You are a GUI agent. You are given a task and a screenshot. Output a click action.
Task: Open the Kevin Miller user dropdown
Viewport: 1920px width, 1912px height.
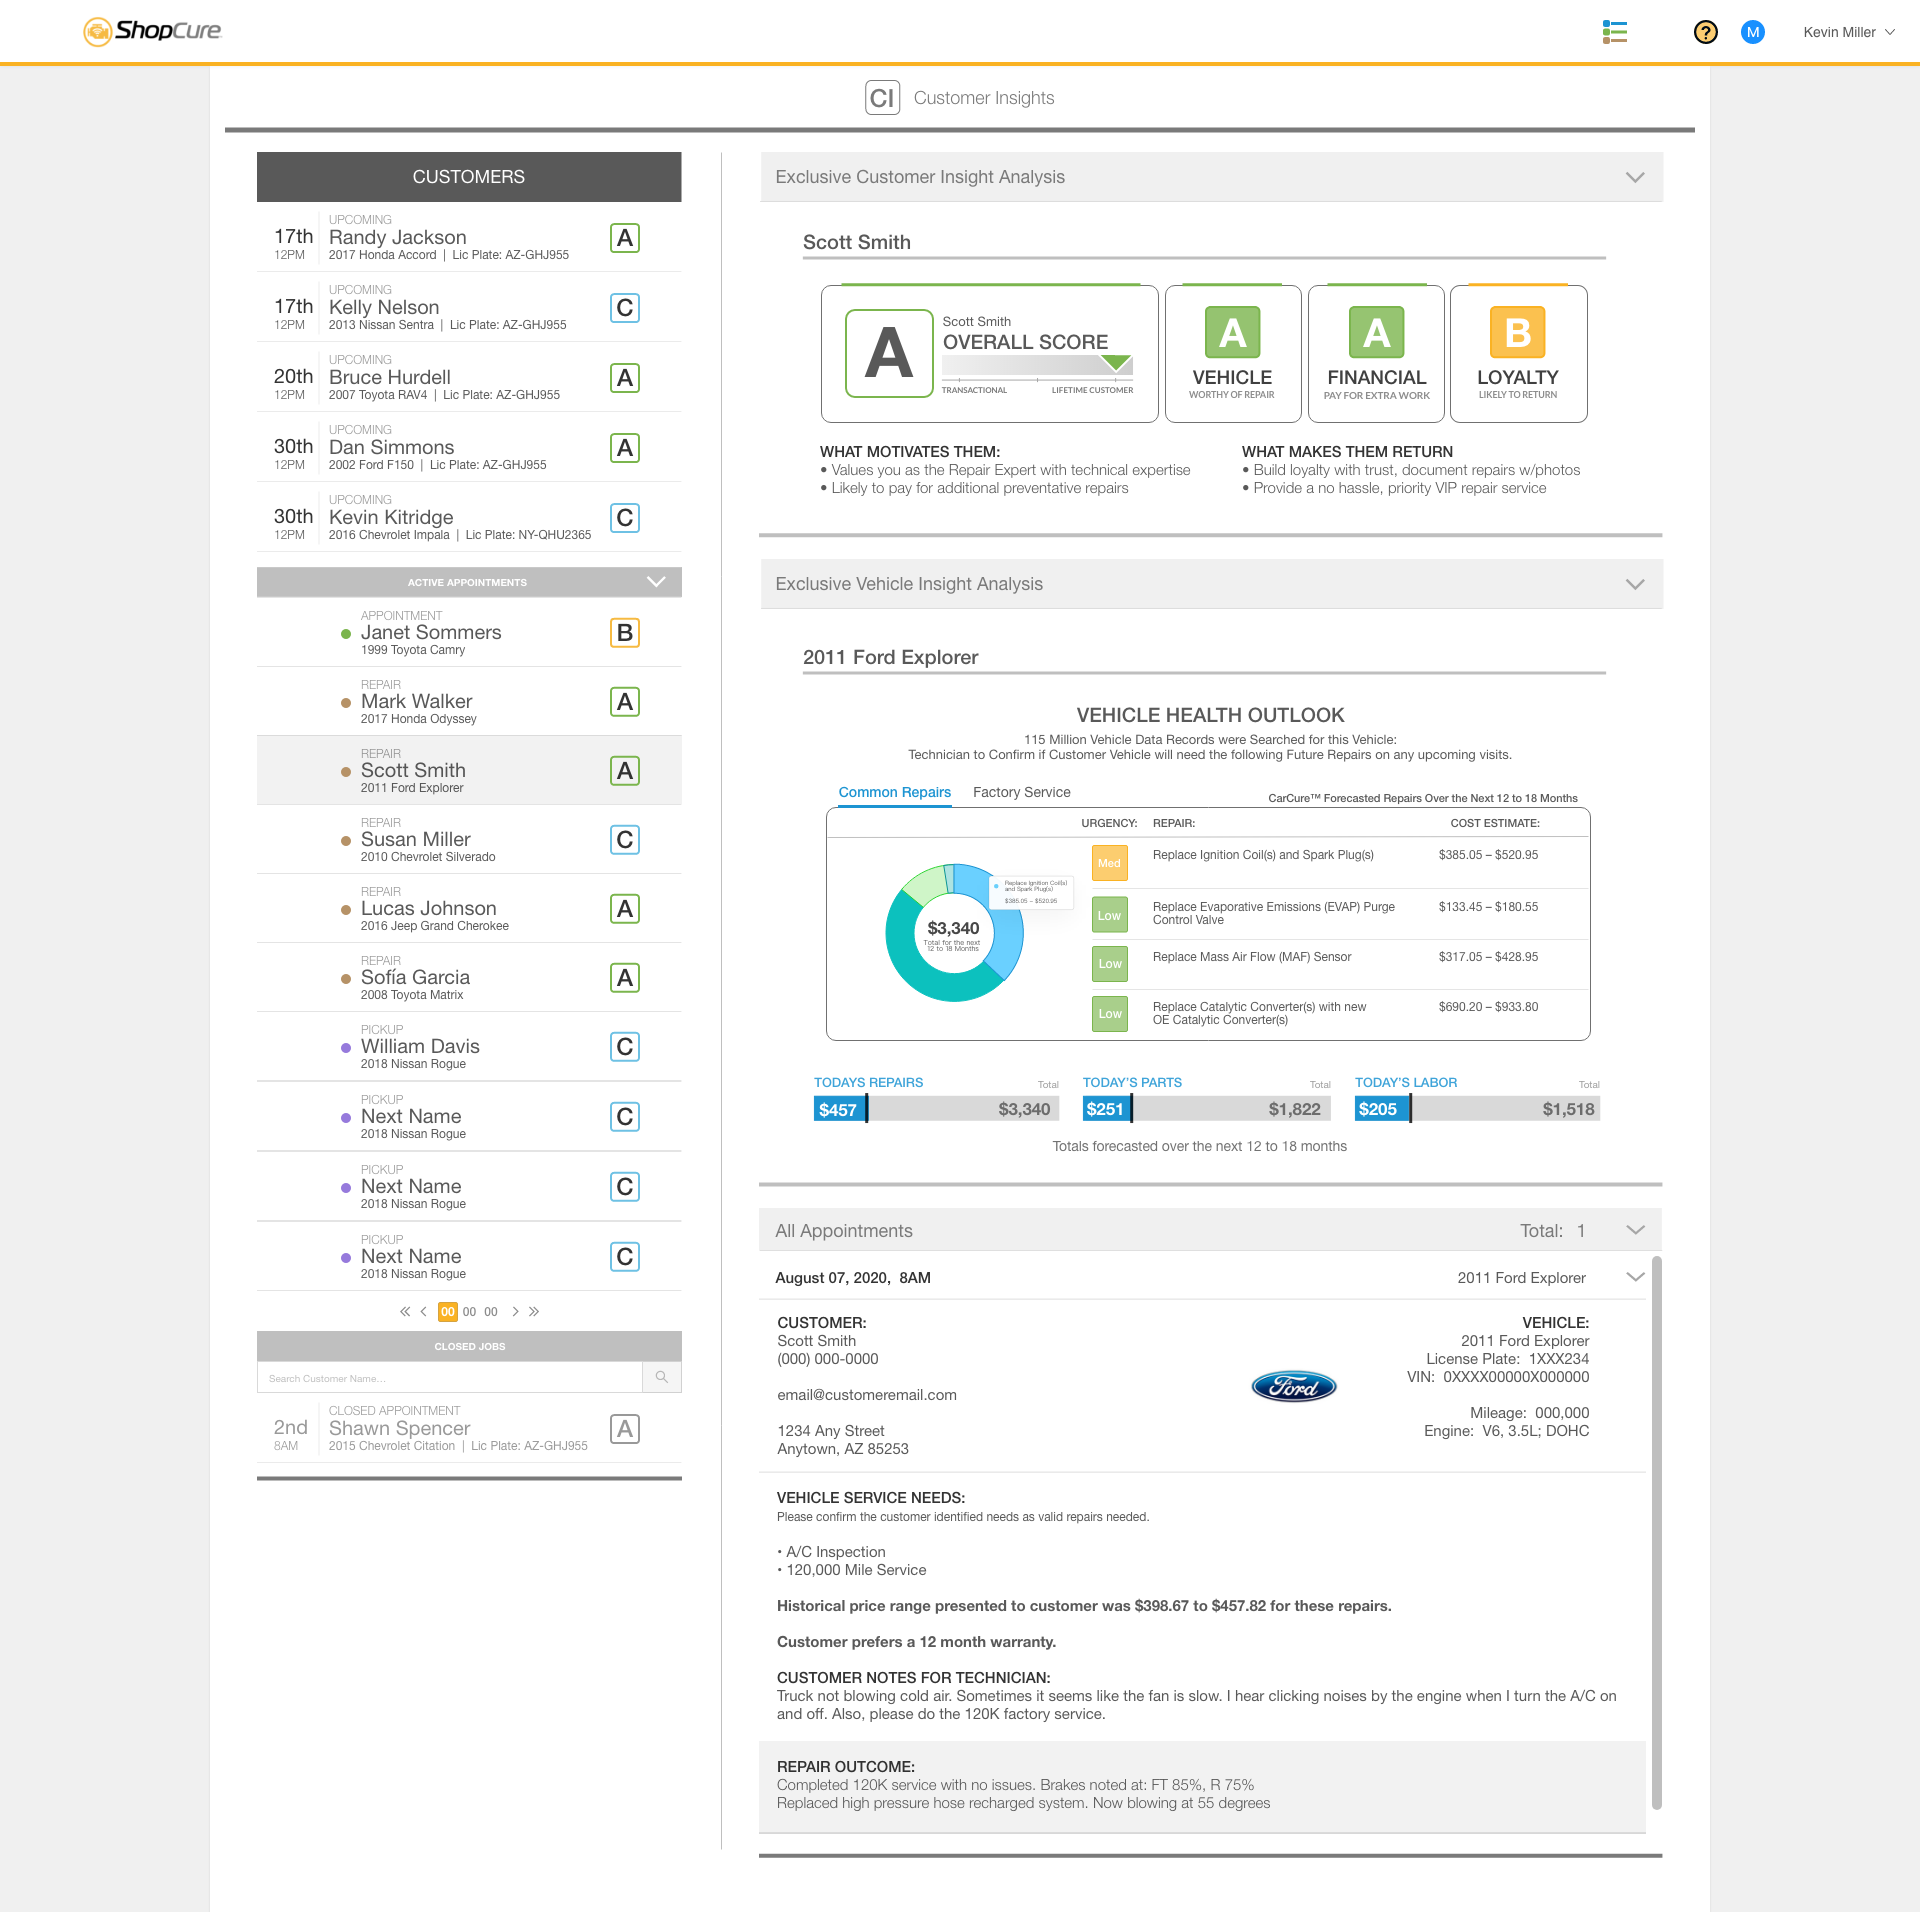click(x=1848, y=32)
